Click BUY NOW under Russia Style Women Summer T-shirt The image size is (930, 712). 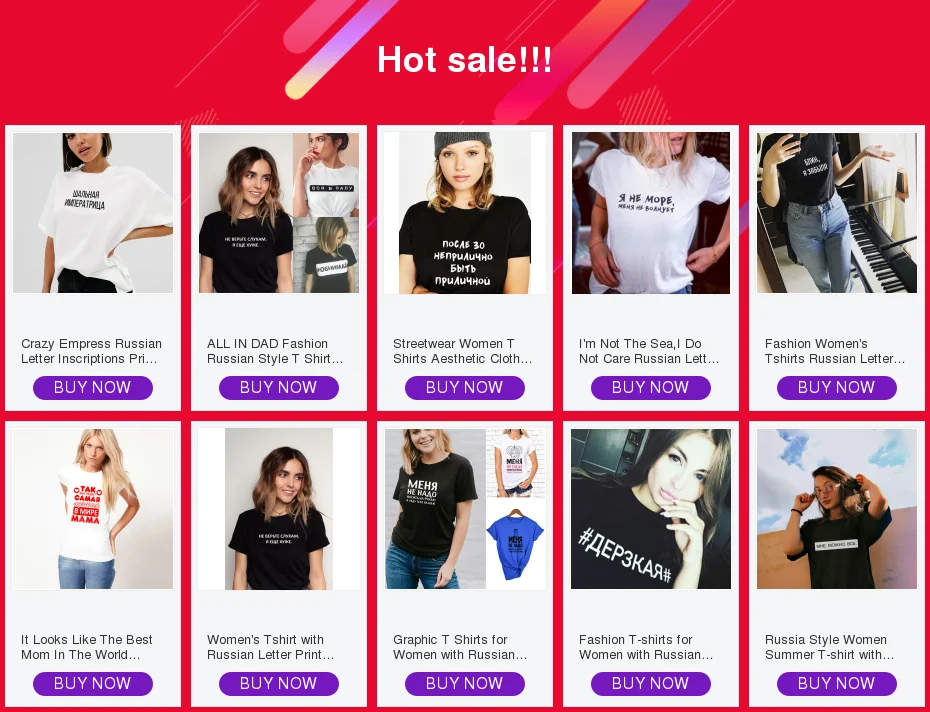(836, 684)
